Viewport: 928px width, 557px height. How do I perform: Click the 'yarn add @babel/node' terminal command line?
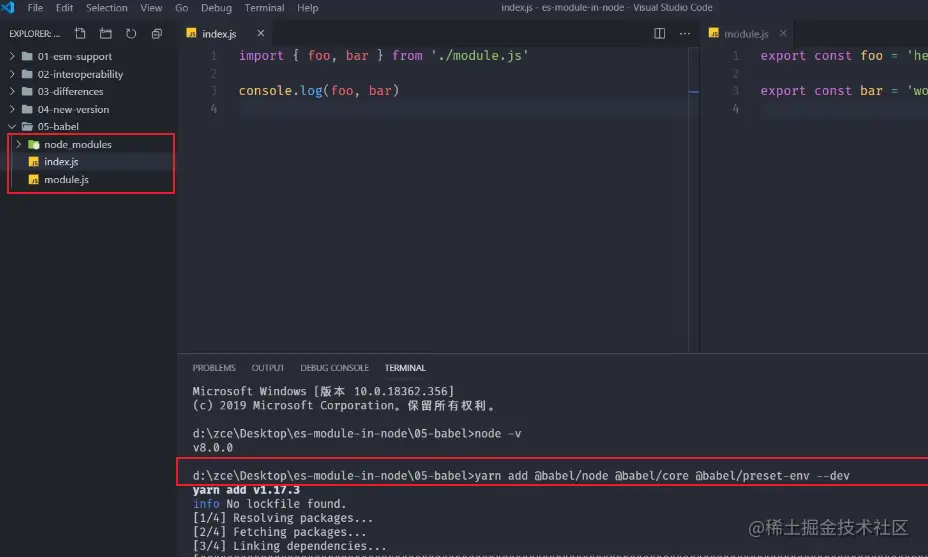(521, 476)
